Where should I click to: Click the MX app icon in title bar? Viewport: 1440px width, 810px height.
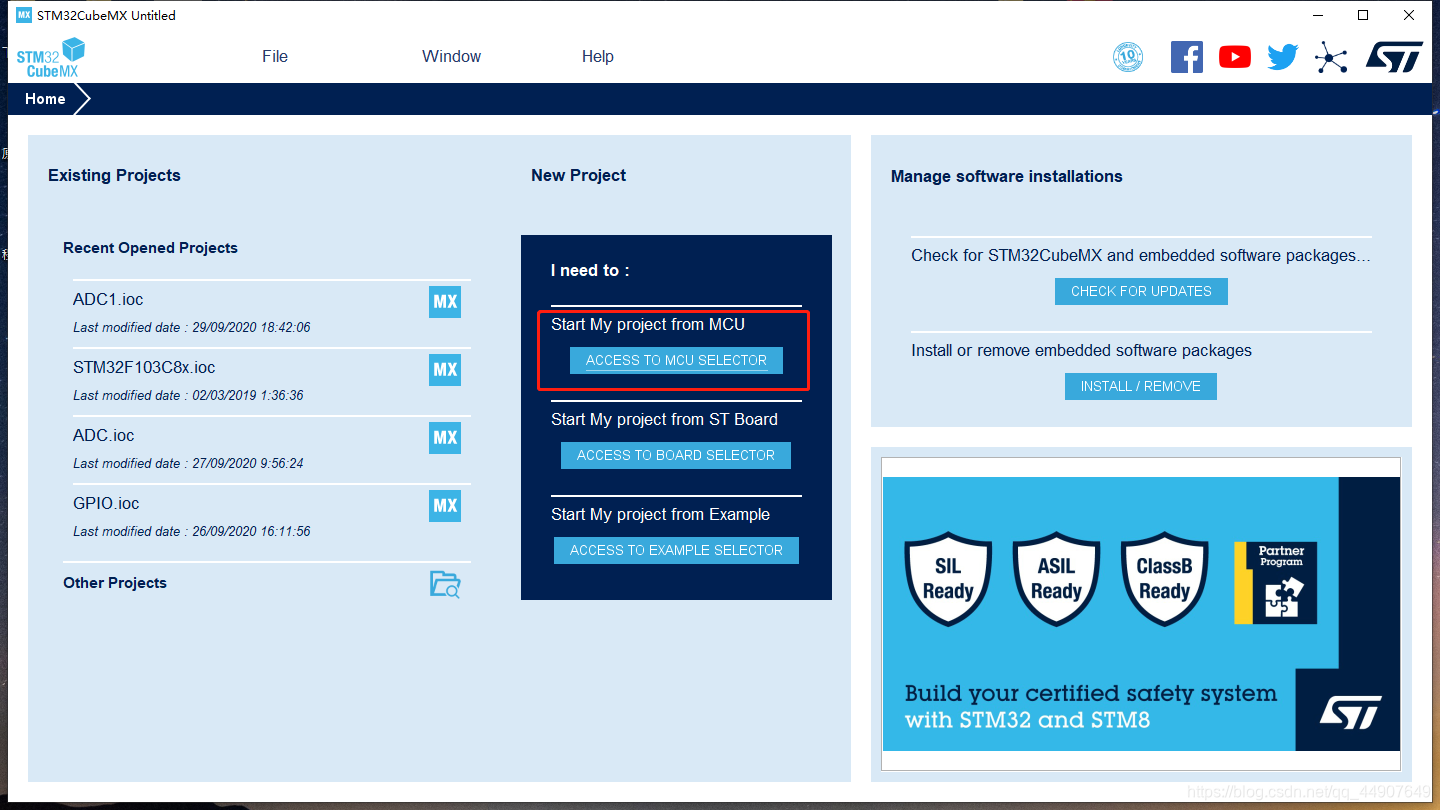pos(24,15)
